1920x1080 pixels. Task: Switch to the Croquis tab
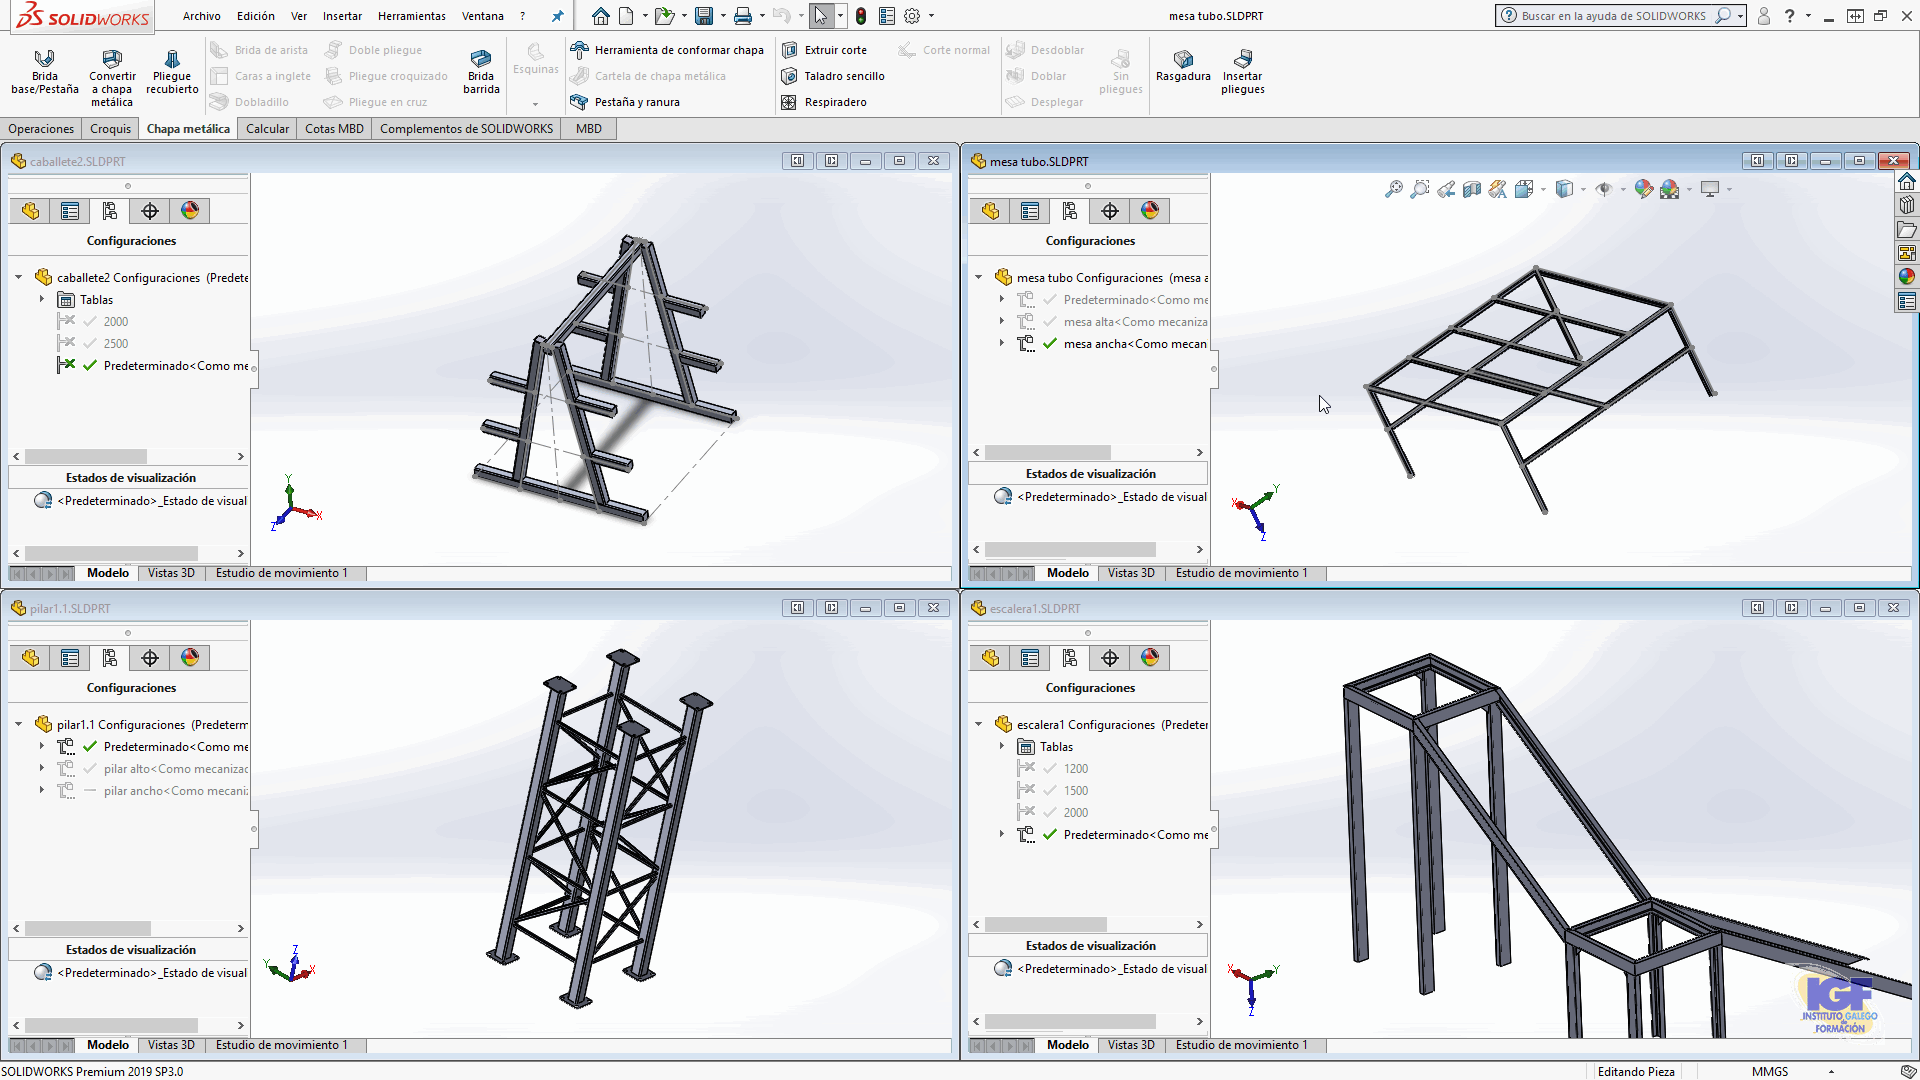click(x=109, y=128)
